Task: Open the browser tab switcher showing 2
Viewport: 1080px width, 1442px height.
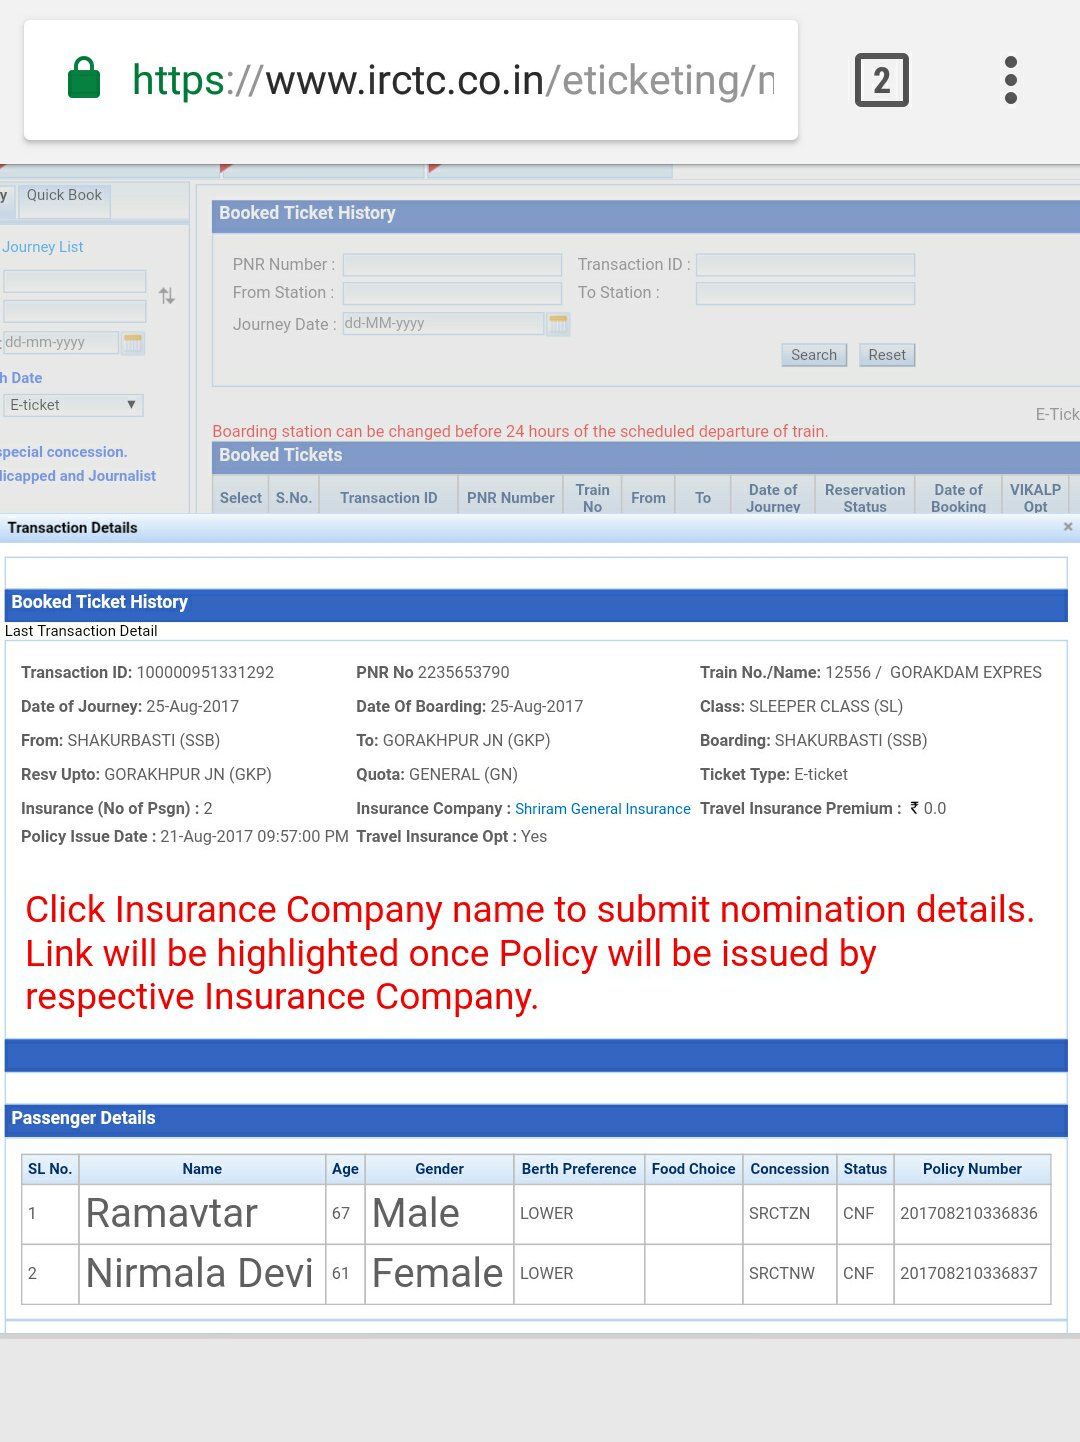Action: [881, 80]
